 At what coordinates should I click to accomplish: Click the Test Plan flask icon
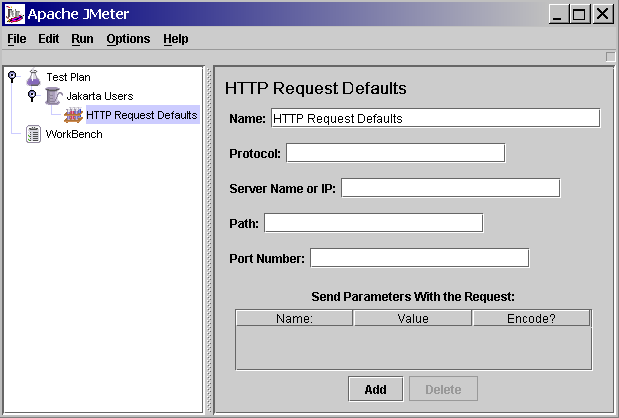pyautogui.click(x=34, y=77)
